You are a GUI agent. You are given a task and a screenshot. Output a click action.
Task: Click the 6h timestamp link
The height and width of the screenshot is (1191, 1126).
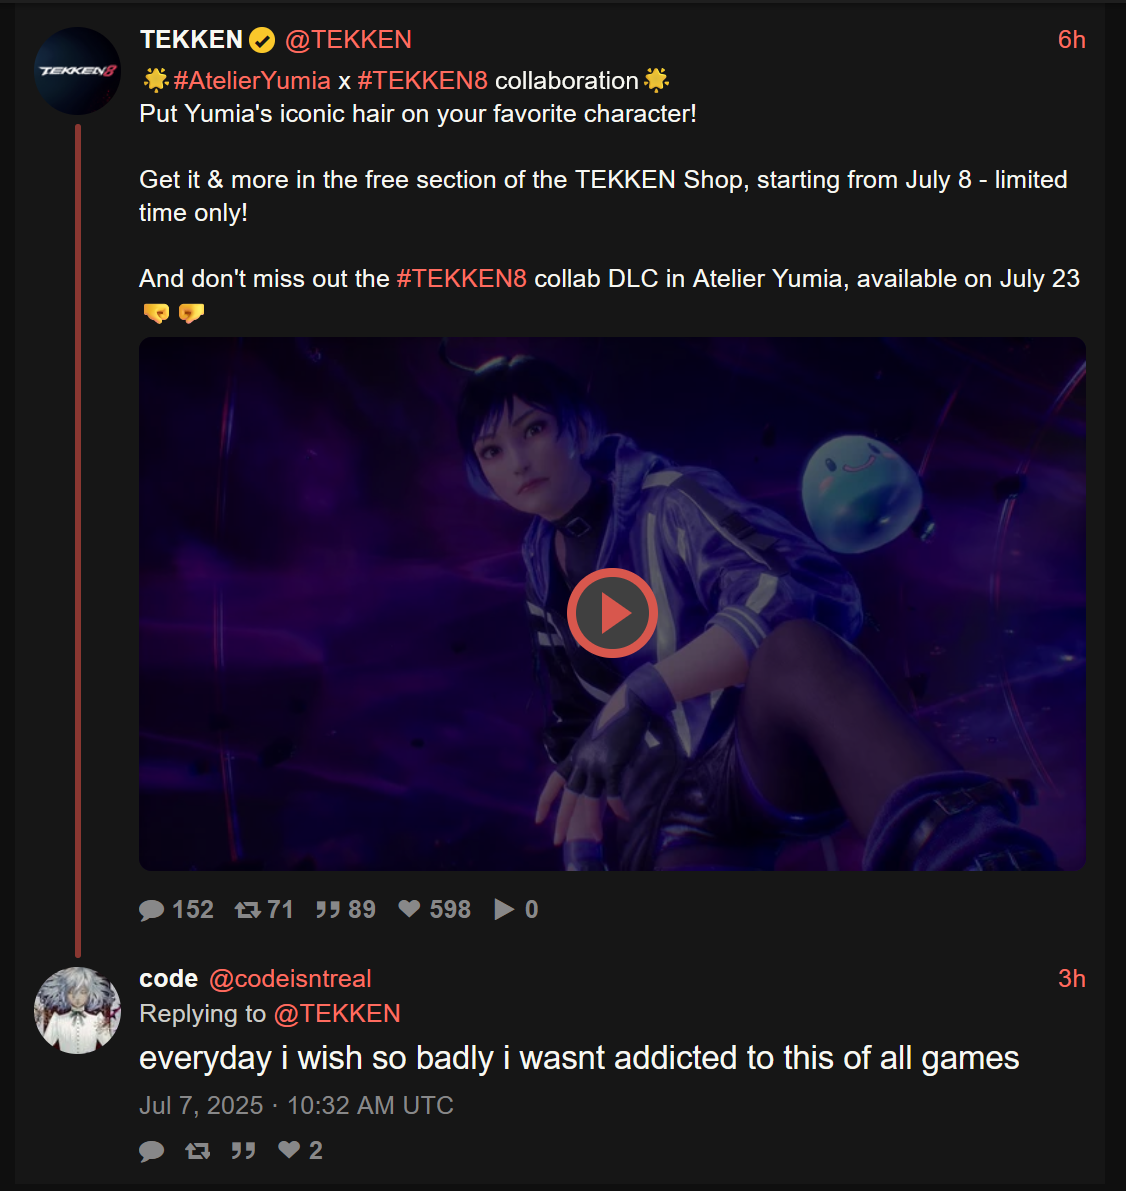point(1071,39)
